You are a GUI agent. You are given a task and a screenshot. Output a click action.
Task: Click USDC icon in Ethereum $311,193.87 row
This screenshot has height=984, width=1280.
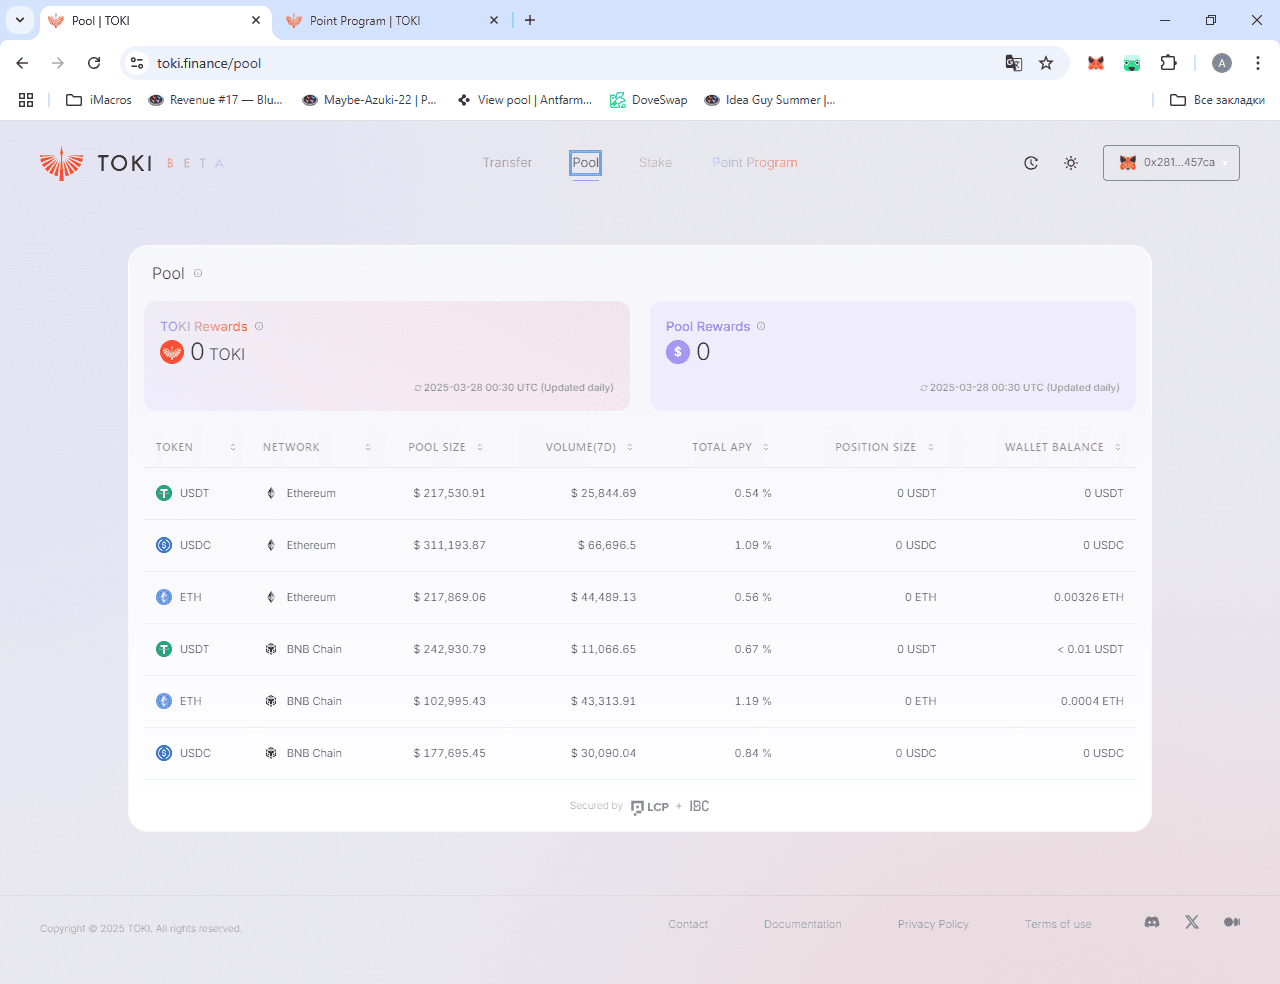pyautogui.click(x=164, y=545)
